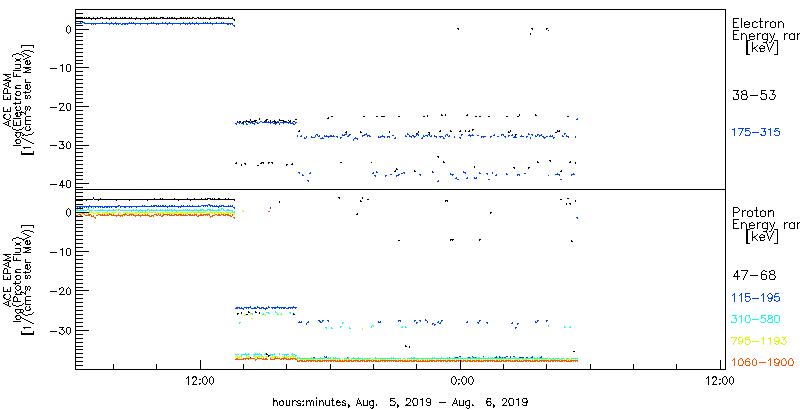800x410 pixels.
Task: Click the 'Proton' legend heading
Action: click(753, 213)
